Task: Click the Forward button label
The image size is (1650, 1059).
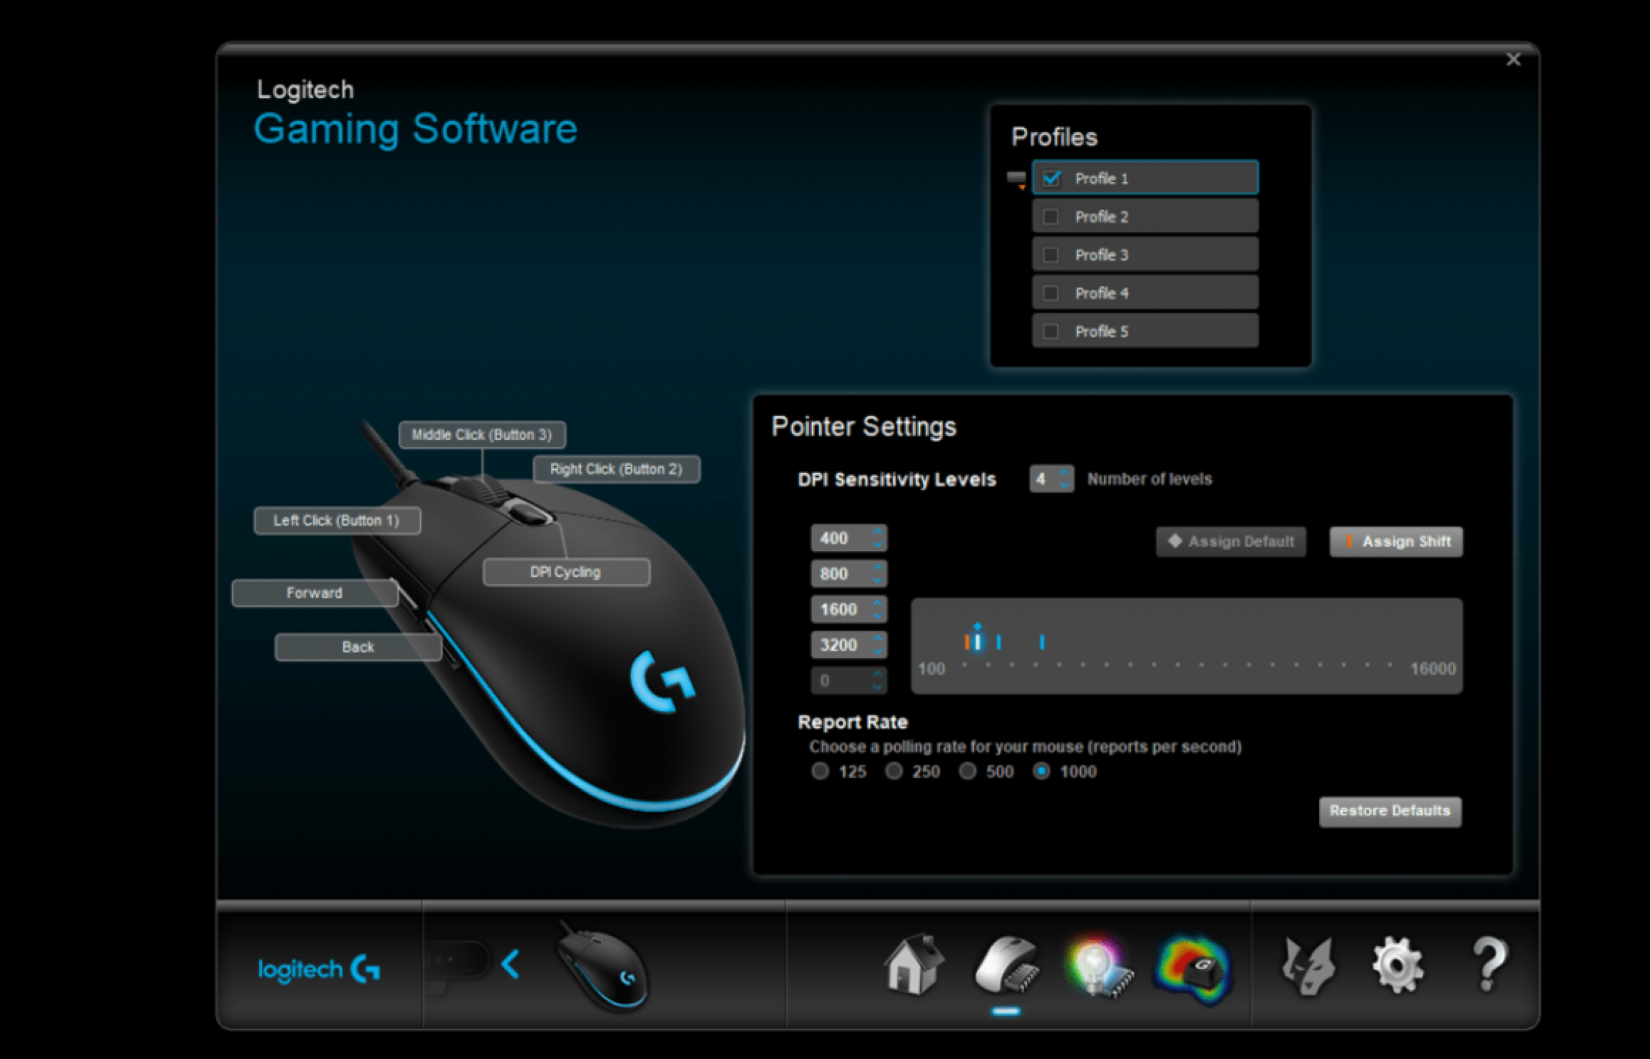Action: coord(315,593)
